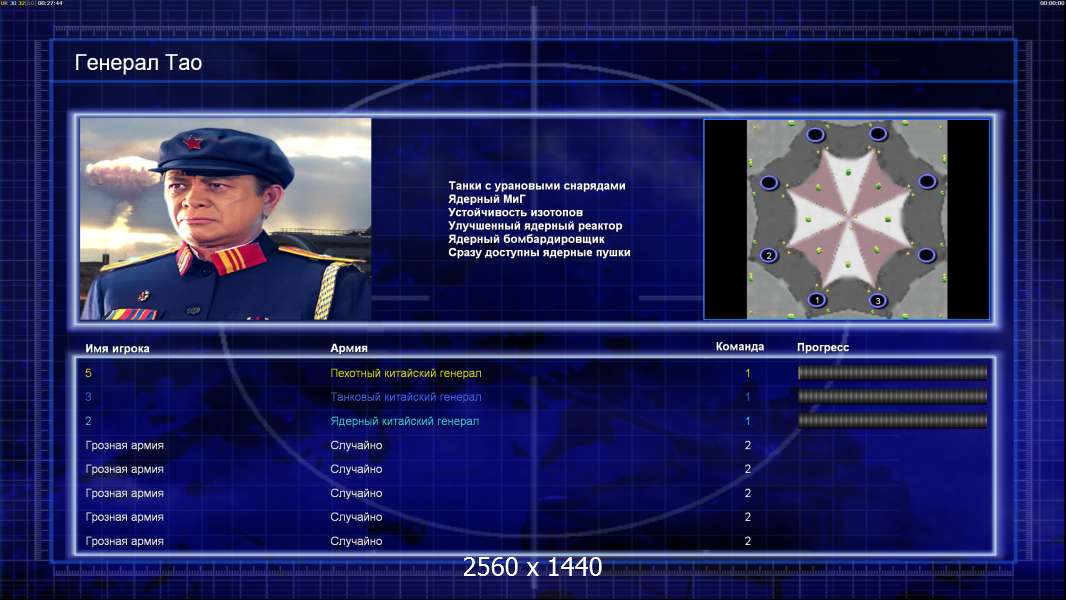Click start position 1 on the minimap

(x=816, y=299)
